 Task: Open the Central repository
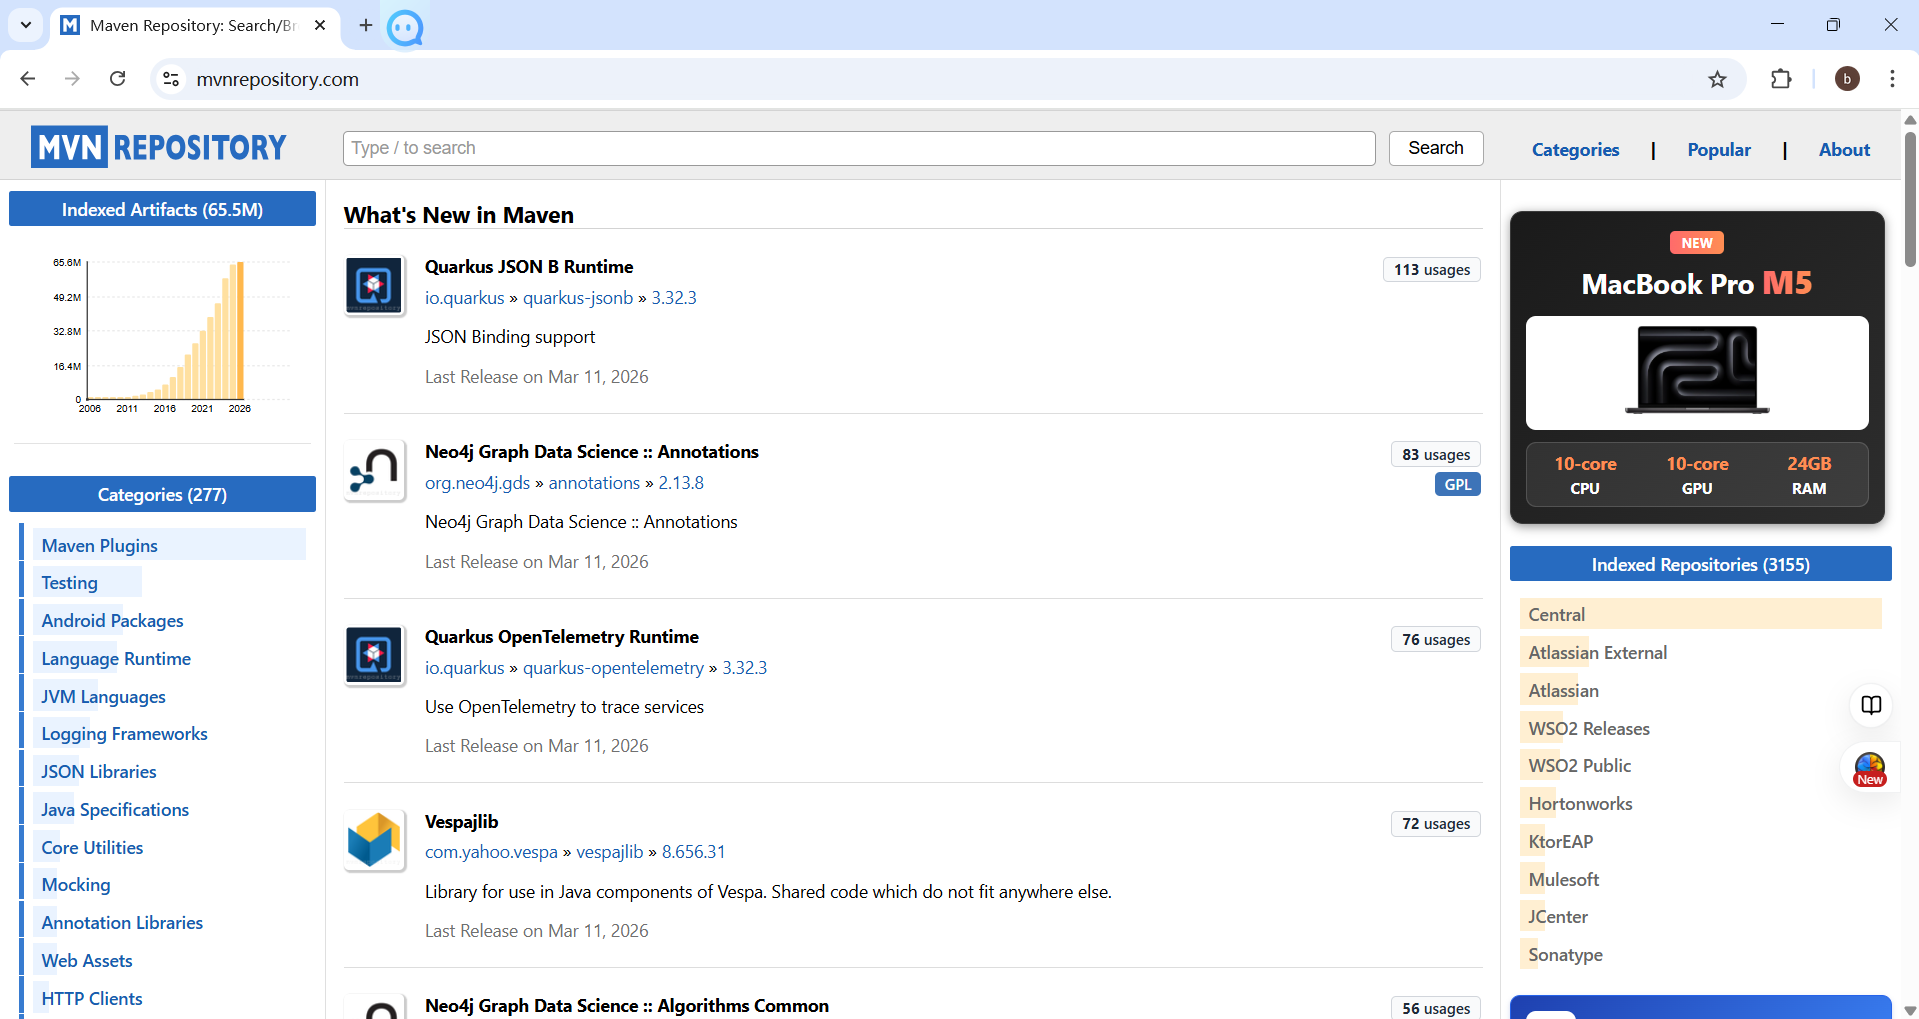coord(1557,615)
